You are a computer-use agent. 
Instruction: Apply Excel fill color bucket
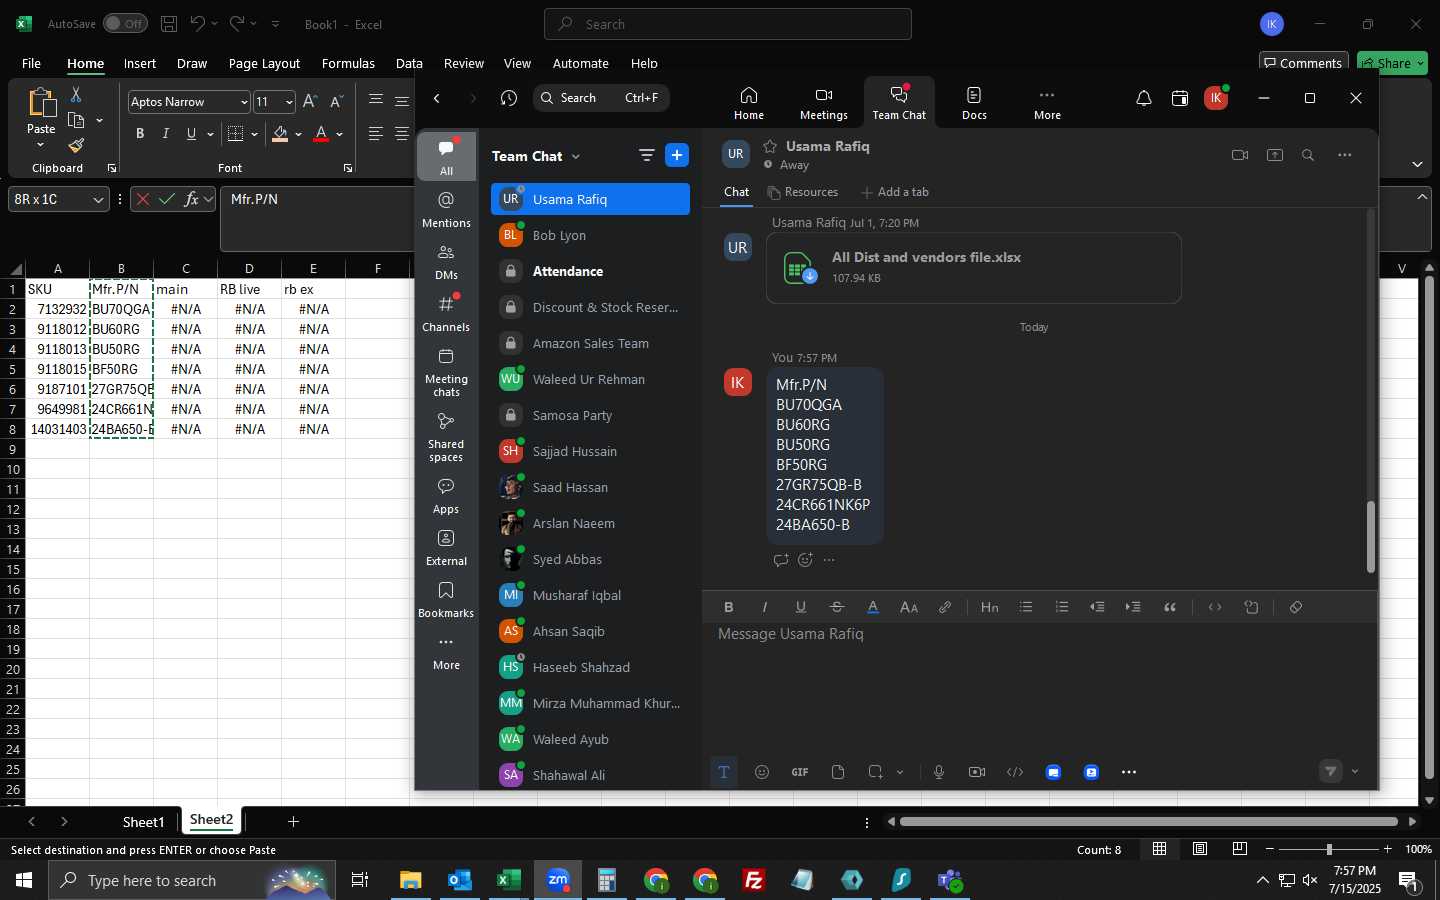[280, 134]
